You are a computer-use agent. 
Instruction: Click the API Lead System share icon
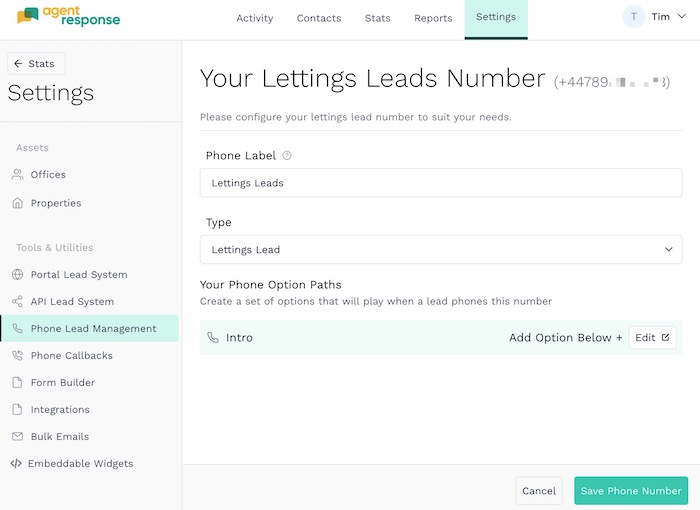click(17, 302)
